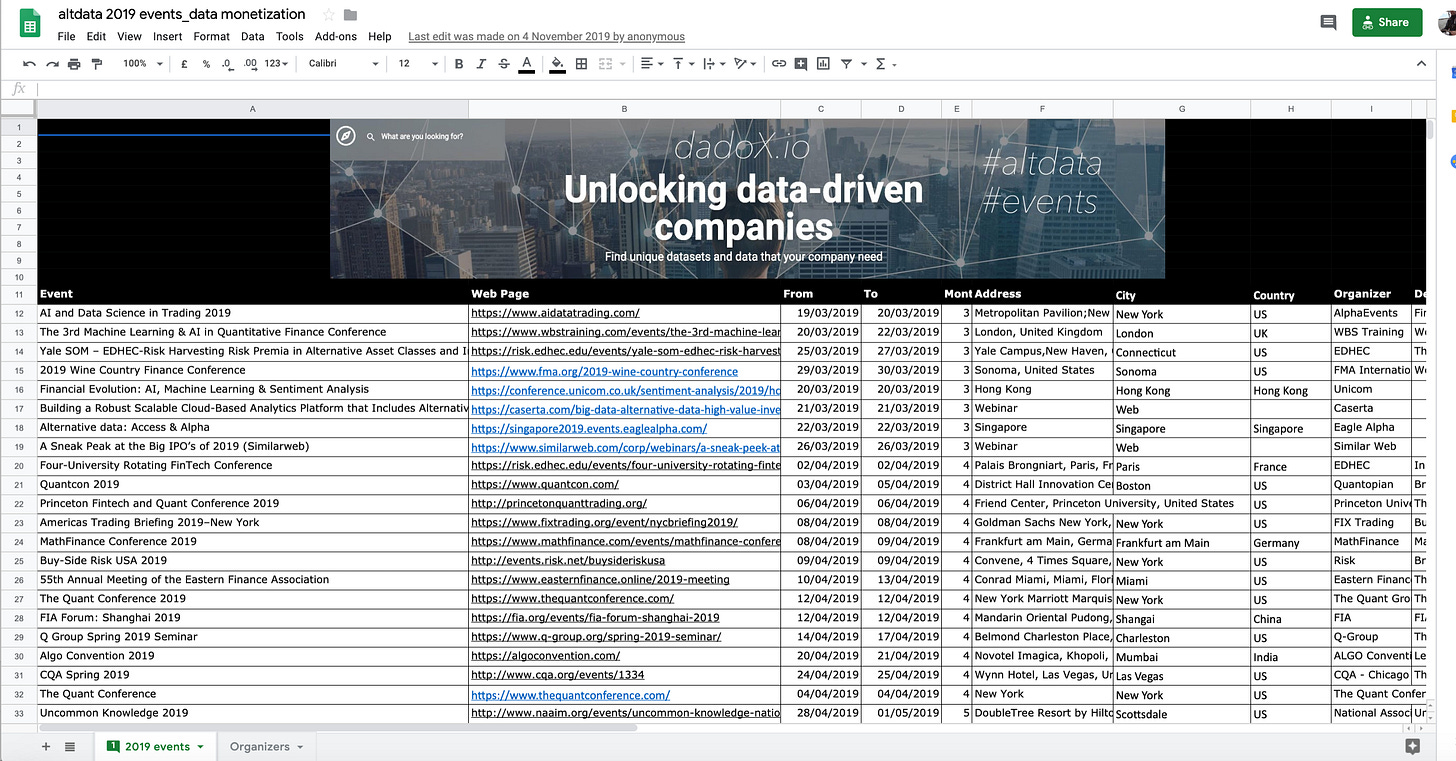This screenshot has height=761, width=1456.
Task: Select the Paint format tool
Action: [97, 64]
